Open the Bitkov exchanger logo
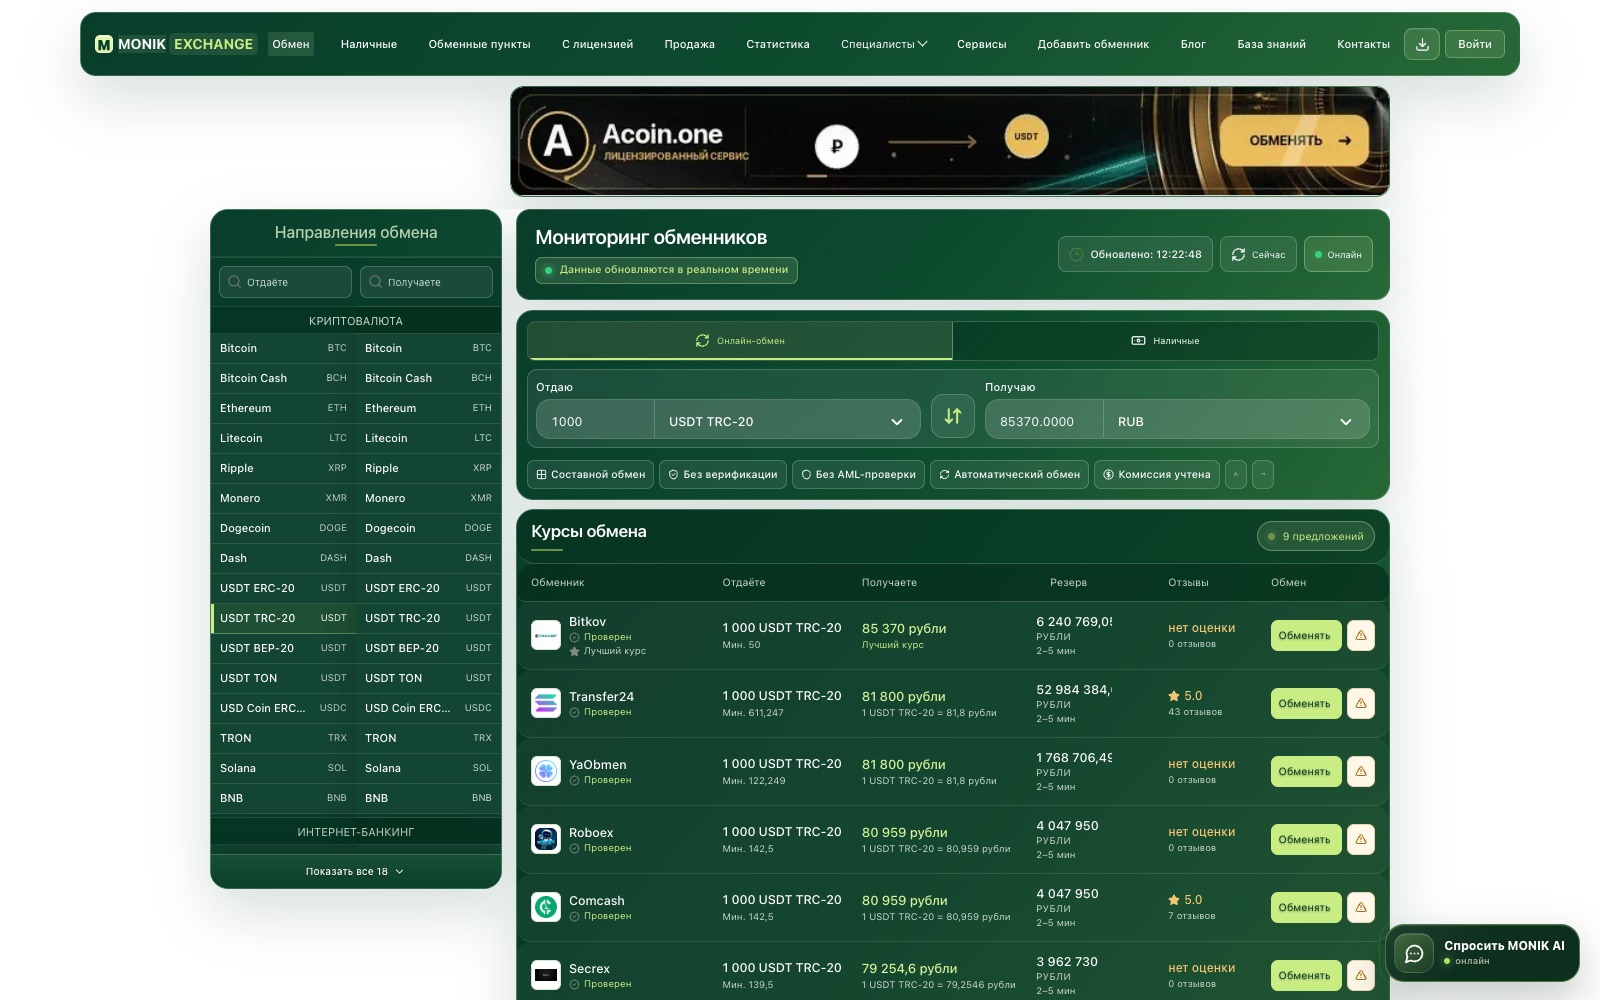Image resolution: width=1600 pixels, height=1000 pixels. pos(546,635)
